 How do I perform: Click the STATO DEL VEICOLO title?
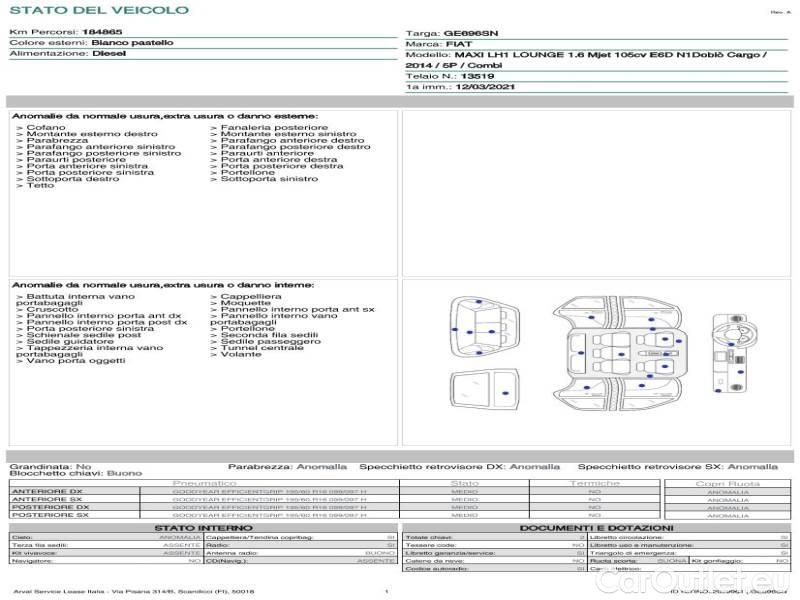coord(99,10)
